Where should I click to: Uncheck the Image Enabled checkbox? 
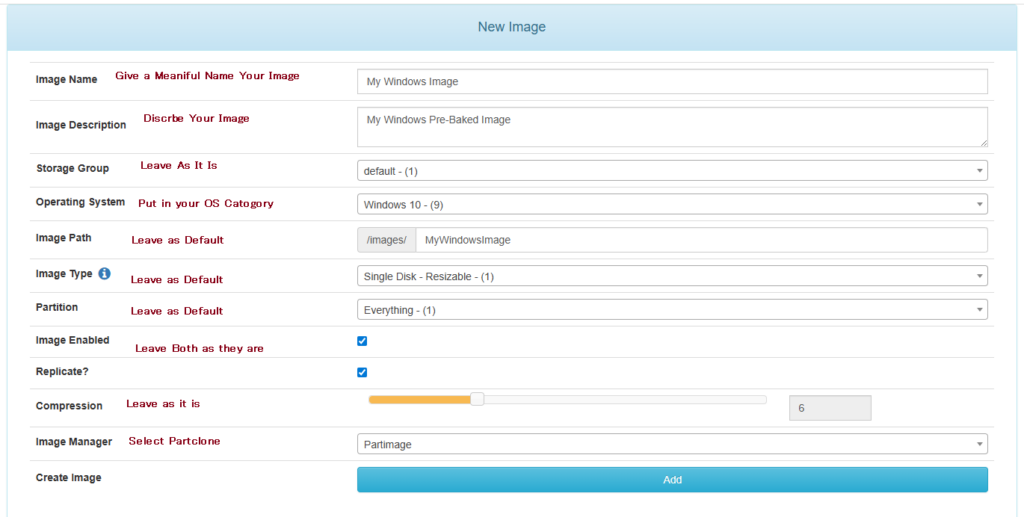362,341
